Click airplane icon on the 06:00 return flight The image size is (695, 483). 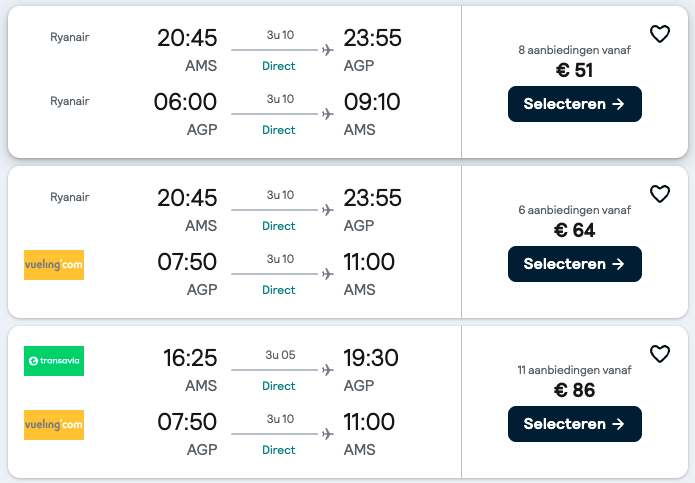click(x=327, y=113)
